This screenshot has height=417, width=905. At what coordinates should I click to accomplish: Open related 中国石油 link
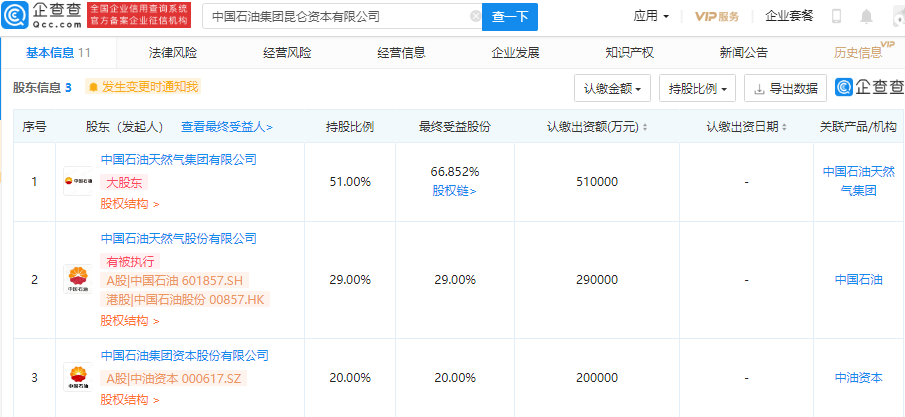point(858,280)
